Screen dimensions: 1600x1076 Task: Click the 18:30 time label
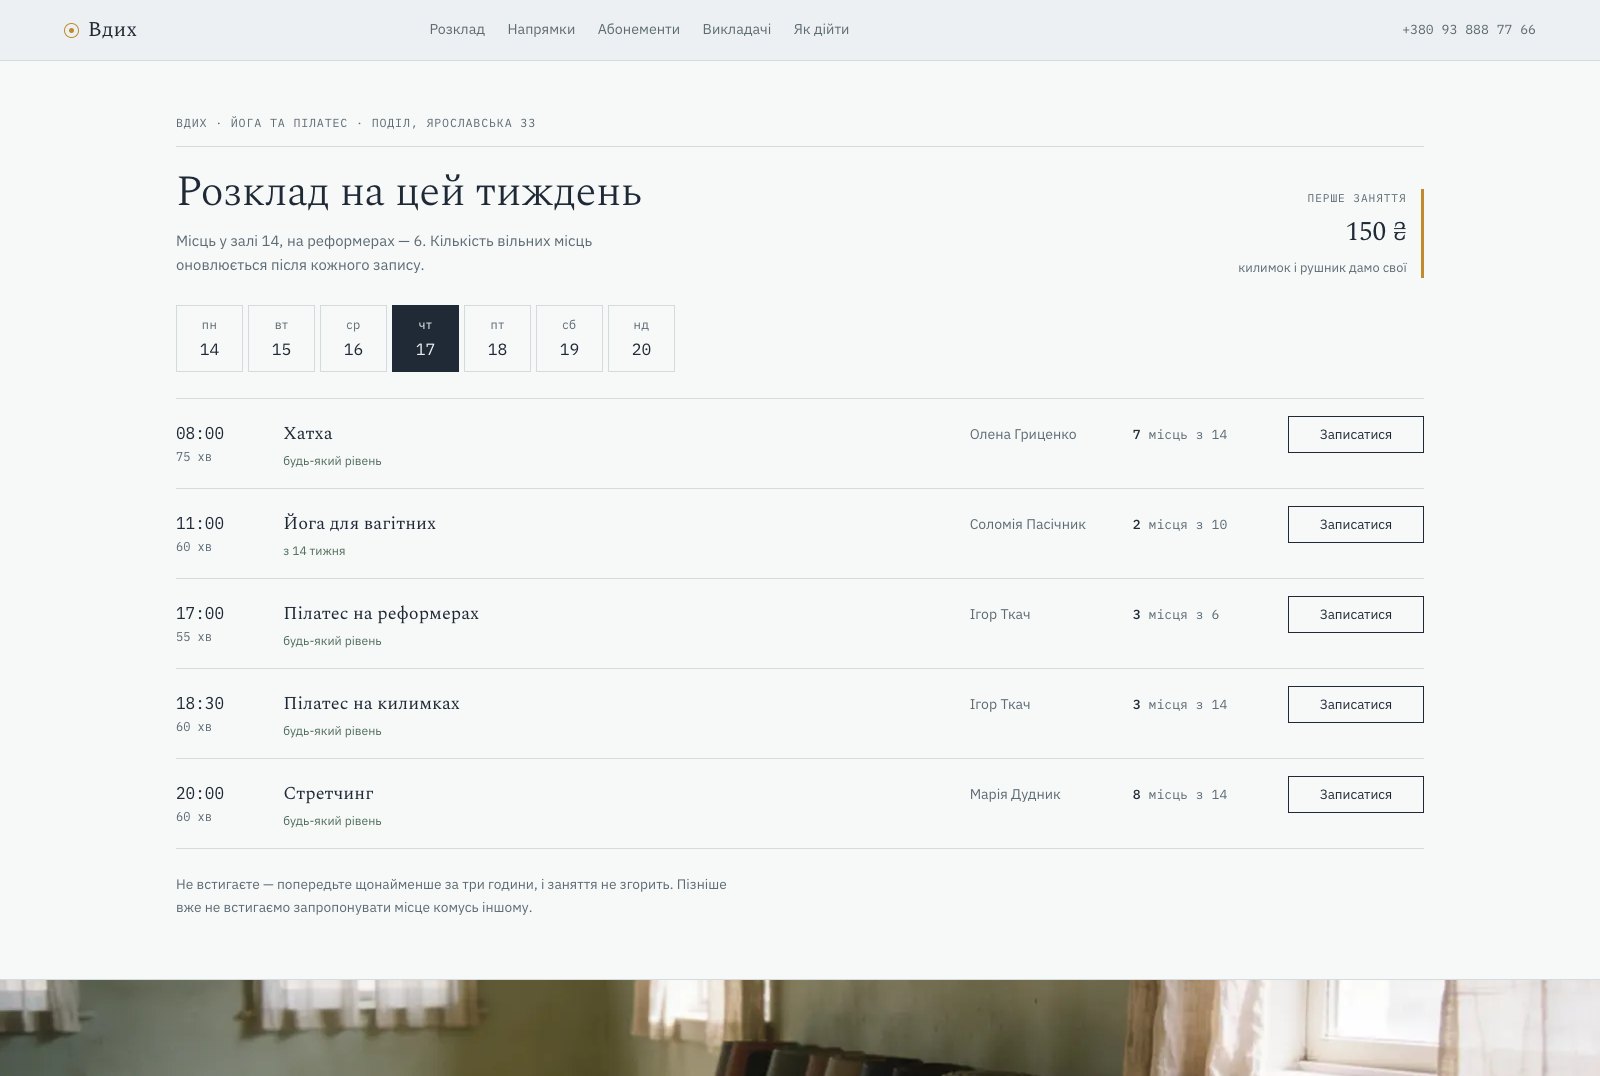click(200, 703)
